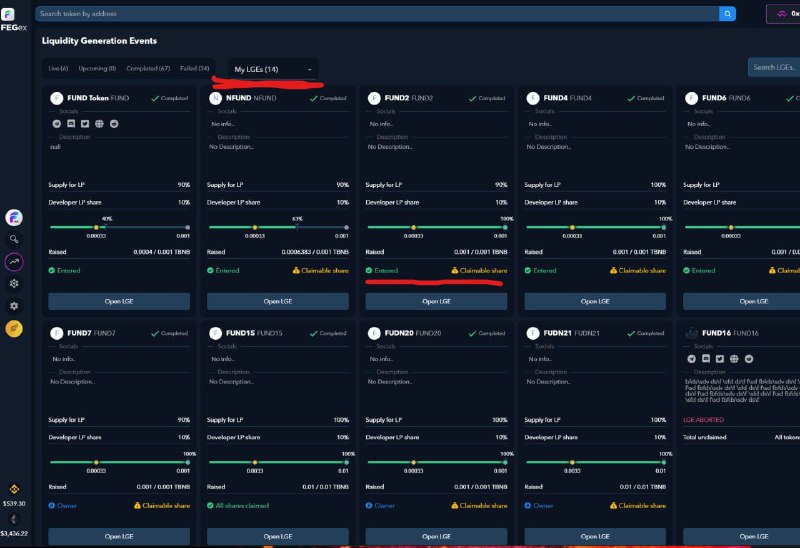The image size is (800, 548).
Task: Switch to the Upcoming (0) tab
Action: pos(97,68)
